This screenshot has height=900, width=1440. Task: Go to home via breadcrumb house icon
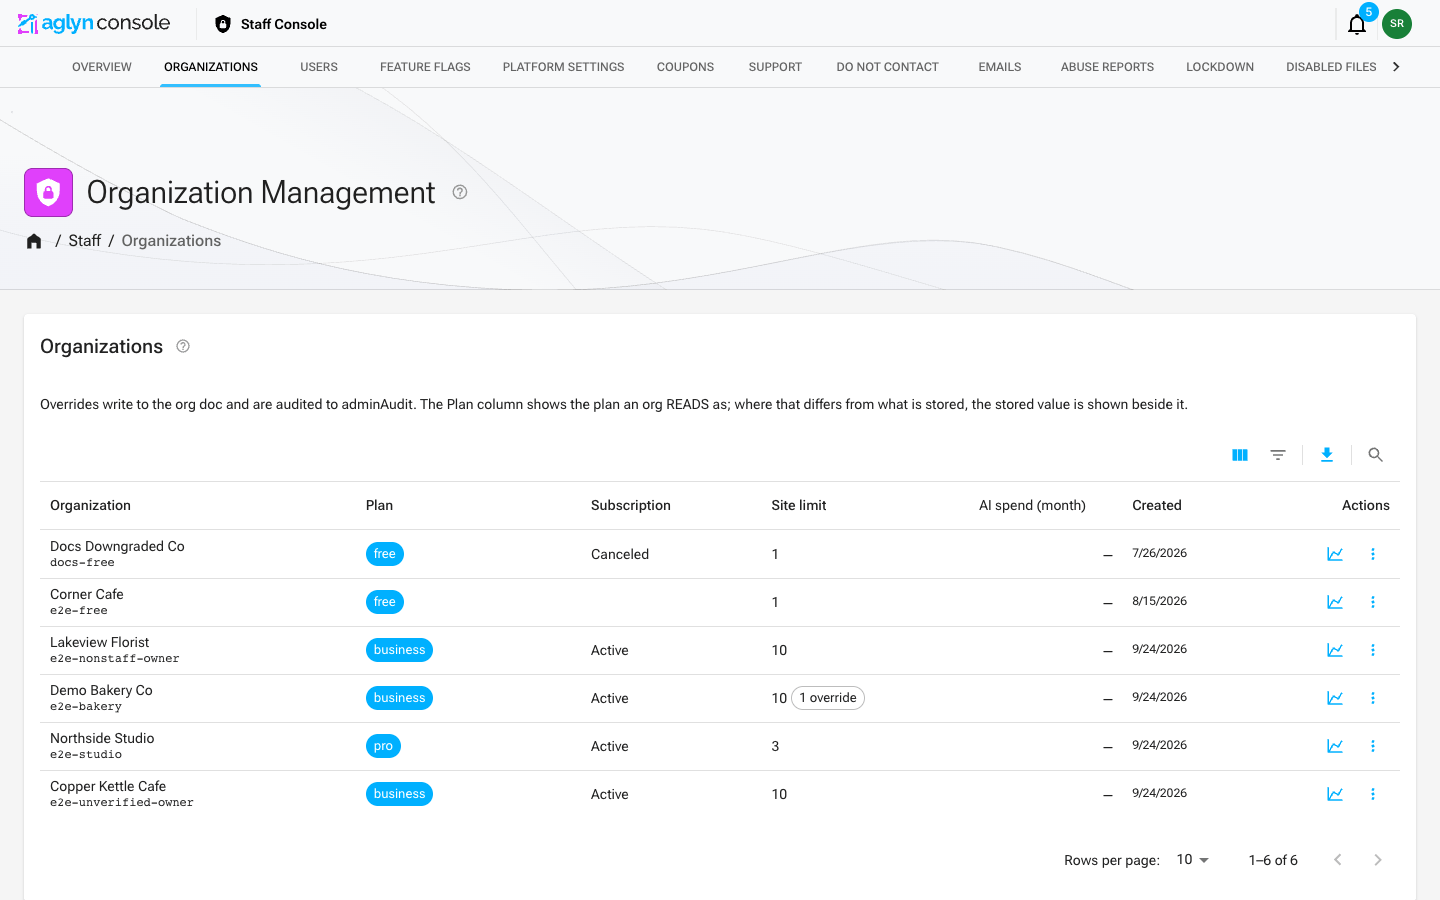click(x=34, y=241)
